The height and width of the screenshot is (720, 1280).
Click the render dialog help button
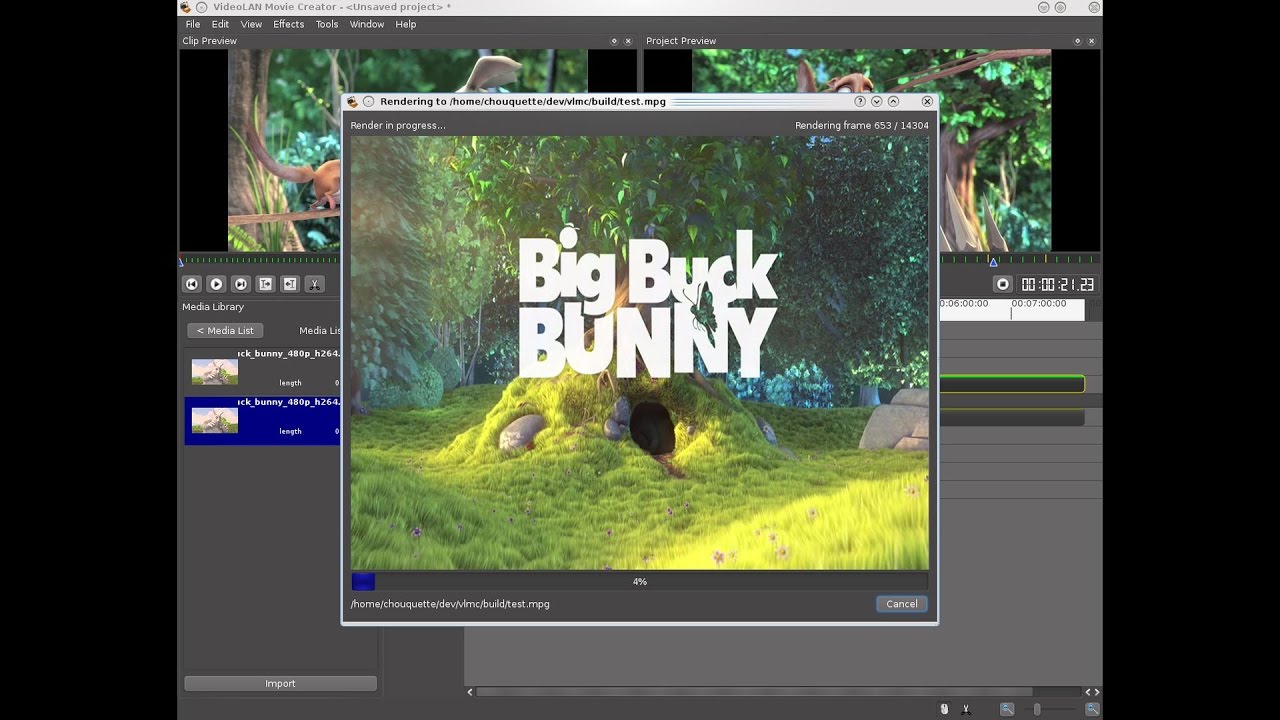(x=860, y=101)
